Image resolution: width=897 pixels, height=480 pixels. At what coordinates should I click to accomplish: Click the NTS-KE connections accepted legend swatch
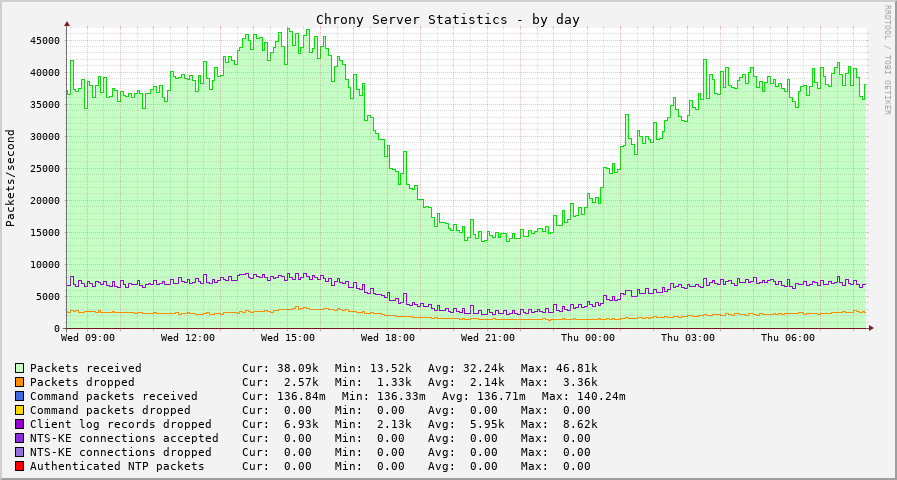pos(19,438)
